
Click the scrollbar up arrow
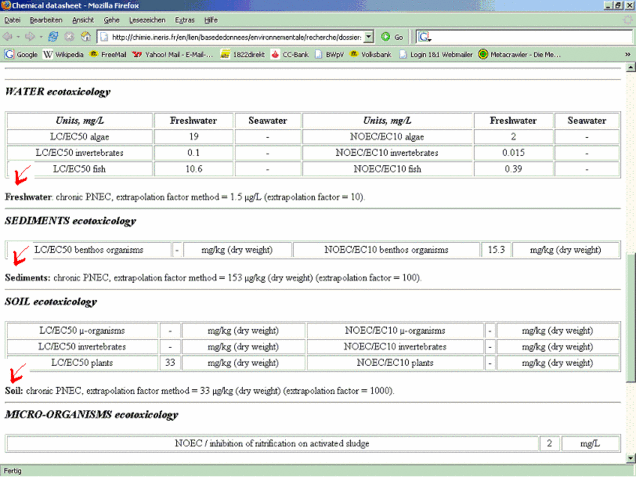[630, 67]
